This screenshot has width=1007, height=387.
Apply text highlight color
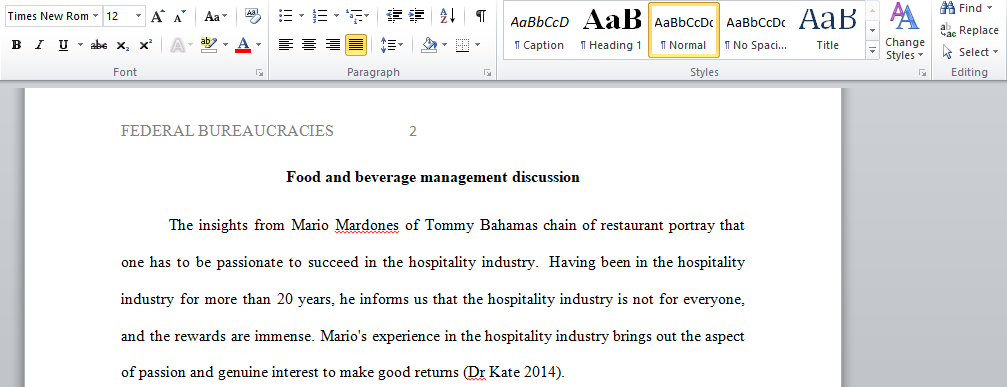click(209, 45)
